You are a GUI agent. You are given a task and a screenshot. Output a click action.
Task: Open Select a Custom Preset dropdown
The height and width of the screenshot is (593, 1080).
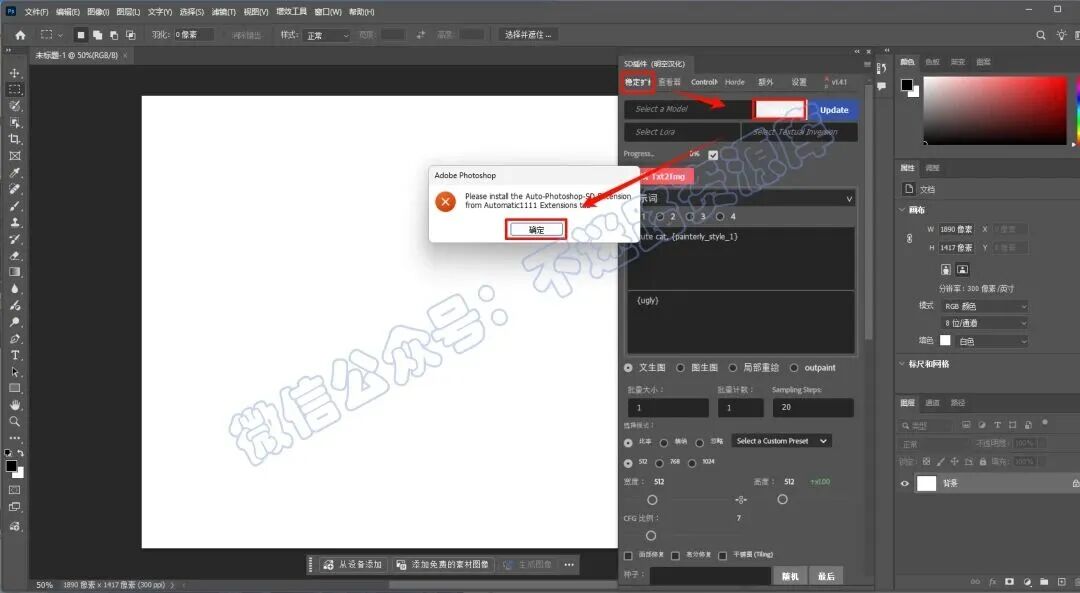point(781,441)
